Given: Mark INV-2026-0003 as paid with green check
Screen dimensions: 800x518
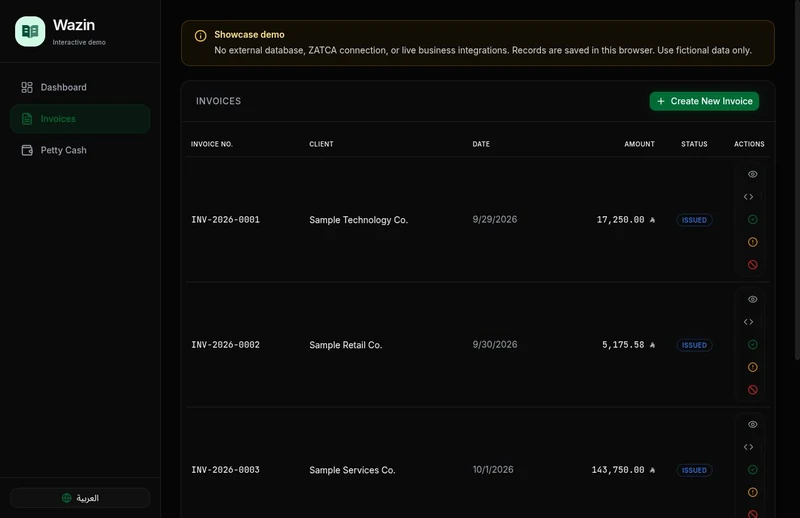Looking at the screenshot, I should 753,470.
